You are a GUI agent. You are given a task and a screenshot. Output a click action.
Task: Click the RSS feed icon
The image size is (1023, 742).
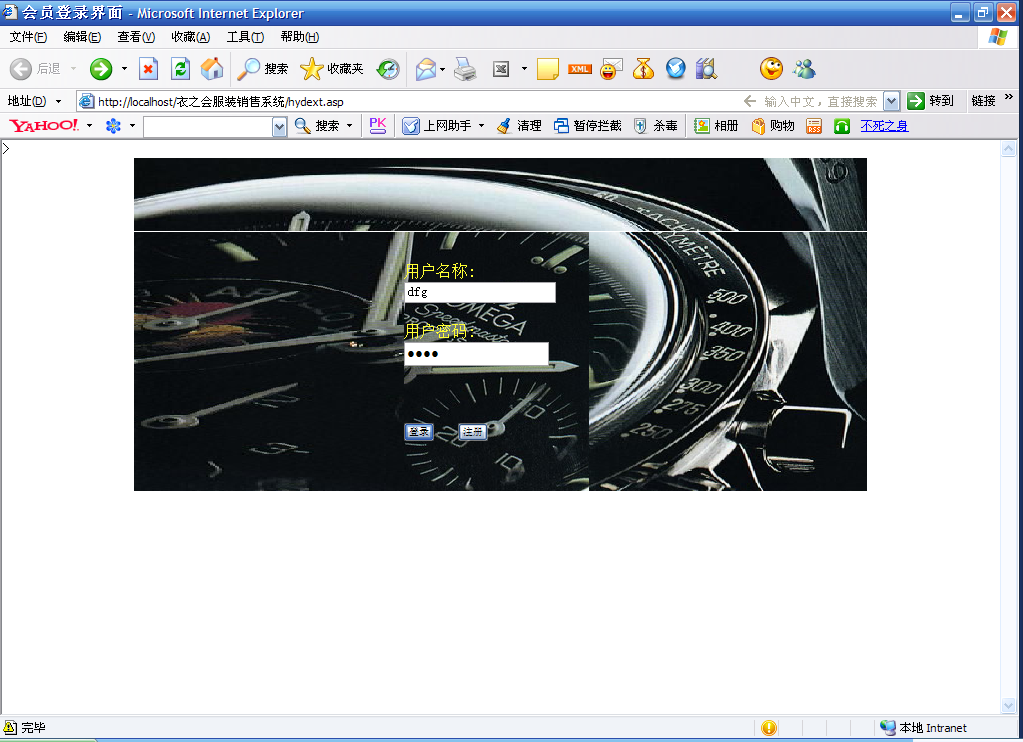tap(814, 126)
